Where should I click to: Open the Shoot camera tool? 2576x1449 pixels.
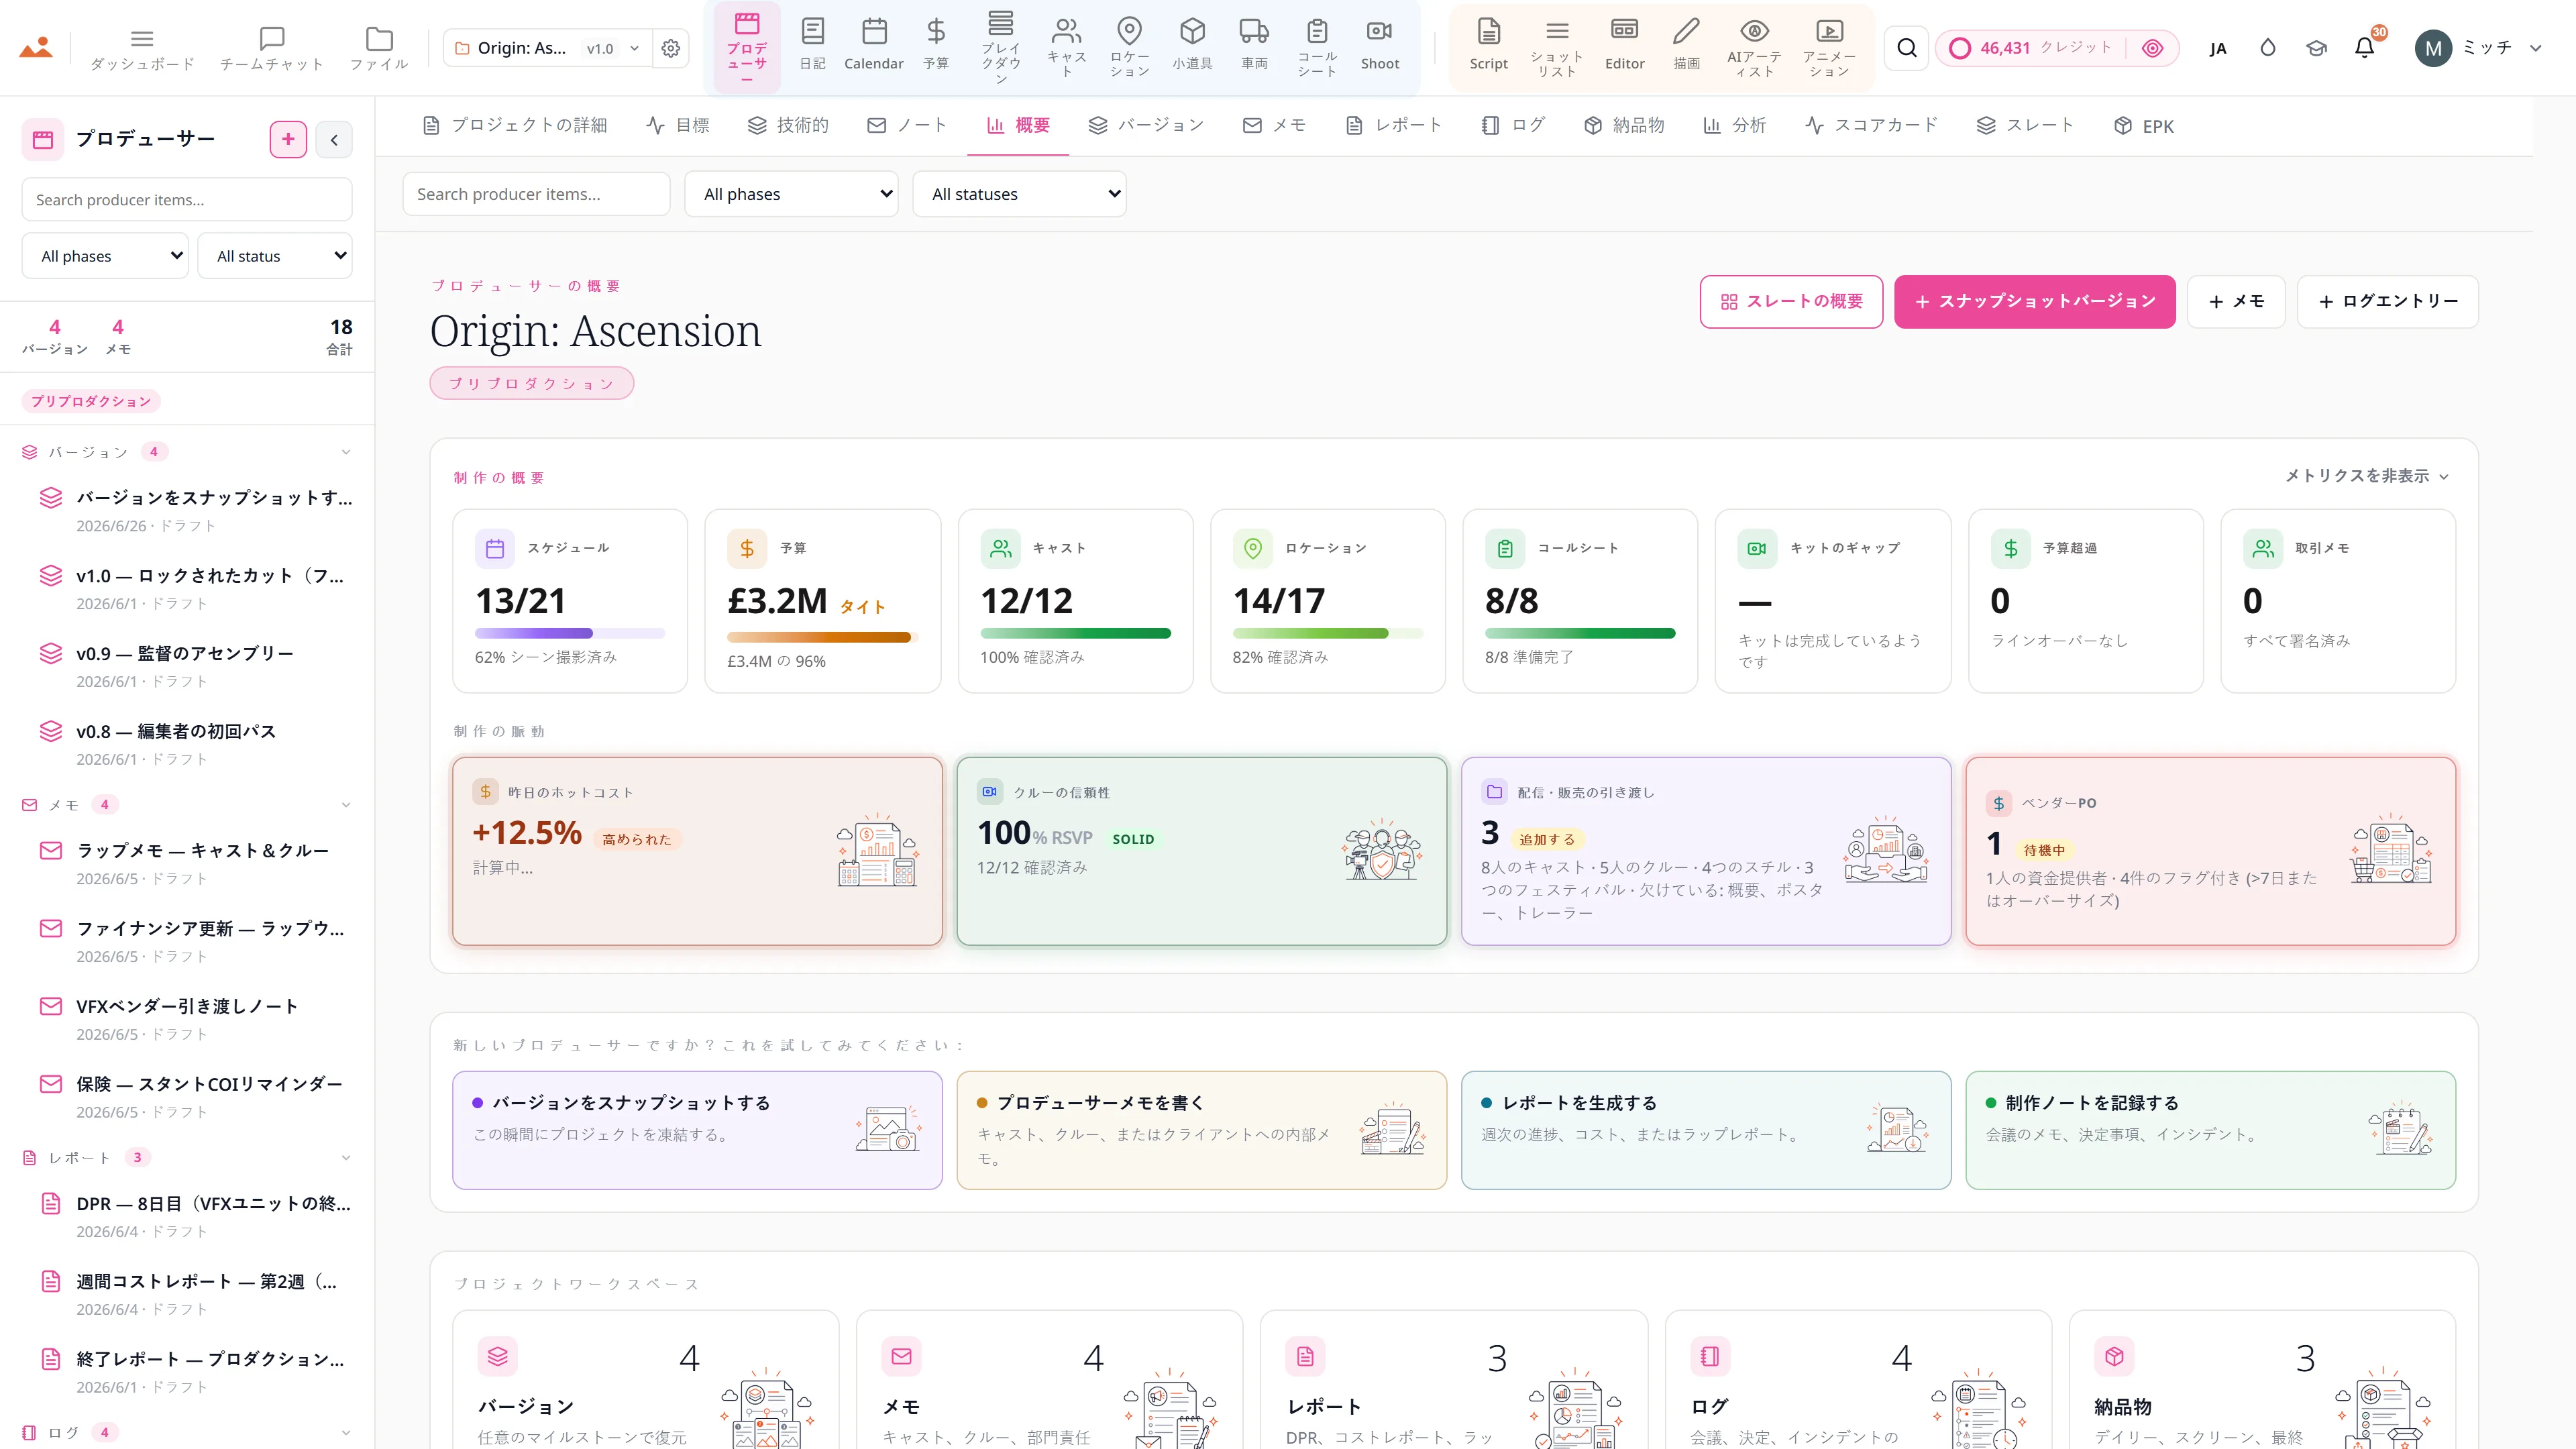(1380, 45)
